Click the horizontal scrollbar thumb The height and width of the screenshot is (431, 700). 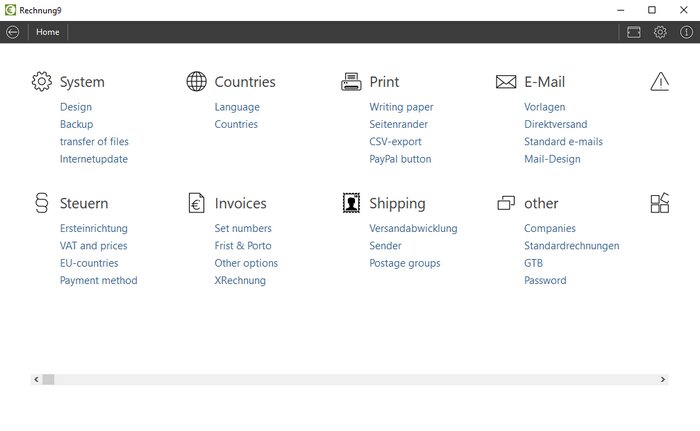coord(48,379)
